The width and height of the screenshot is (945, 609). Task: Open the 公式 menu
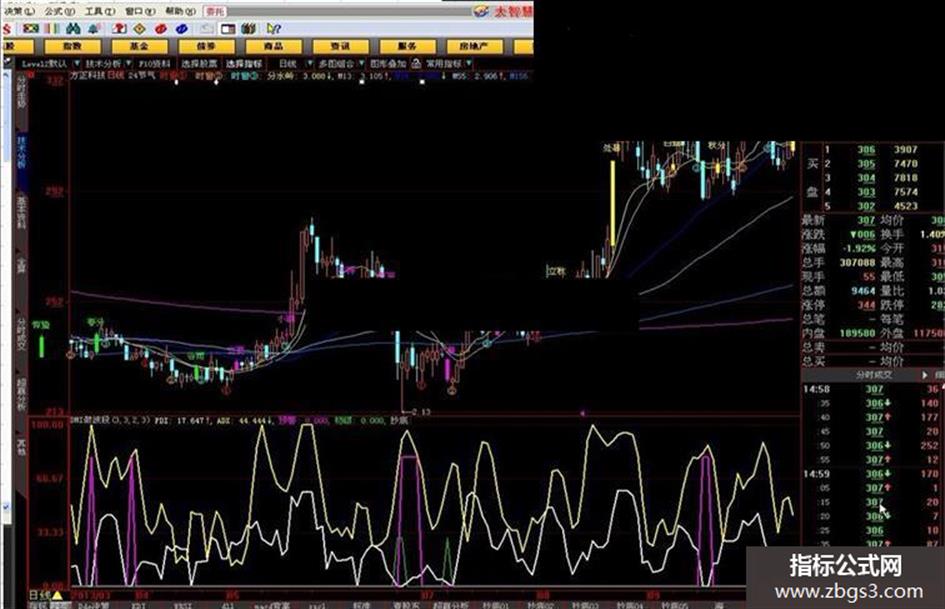point(58,11)
